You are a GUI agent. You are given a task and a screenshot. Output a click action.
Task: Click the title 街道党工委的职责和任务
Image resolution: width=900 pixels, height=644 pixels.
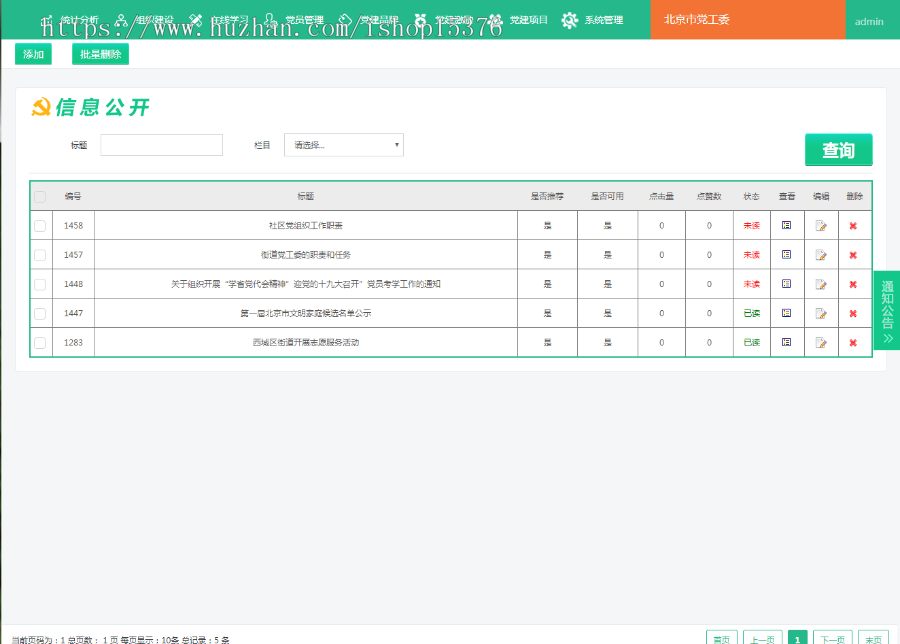[305, 255]
